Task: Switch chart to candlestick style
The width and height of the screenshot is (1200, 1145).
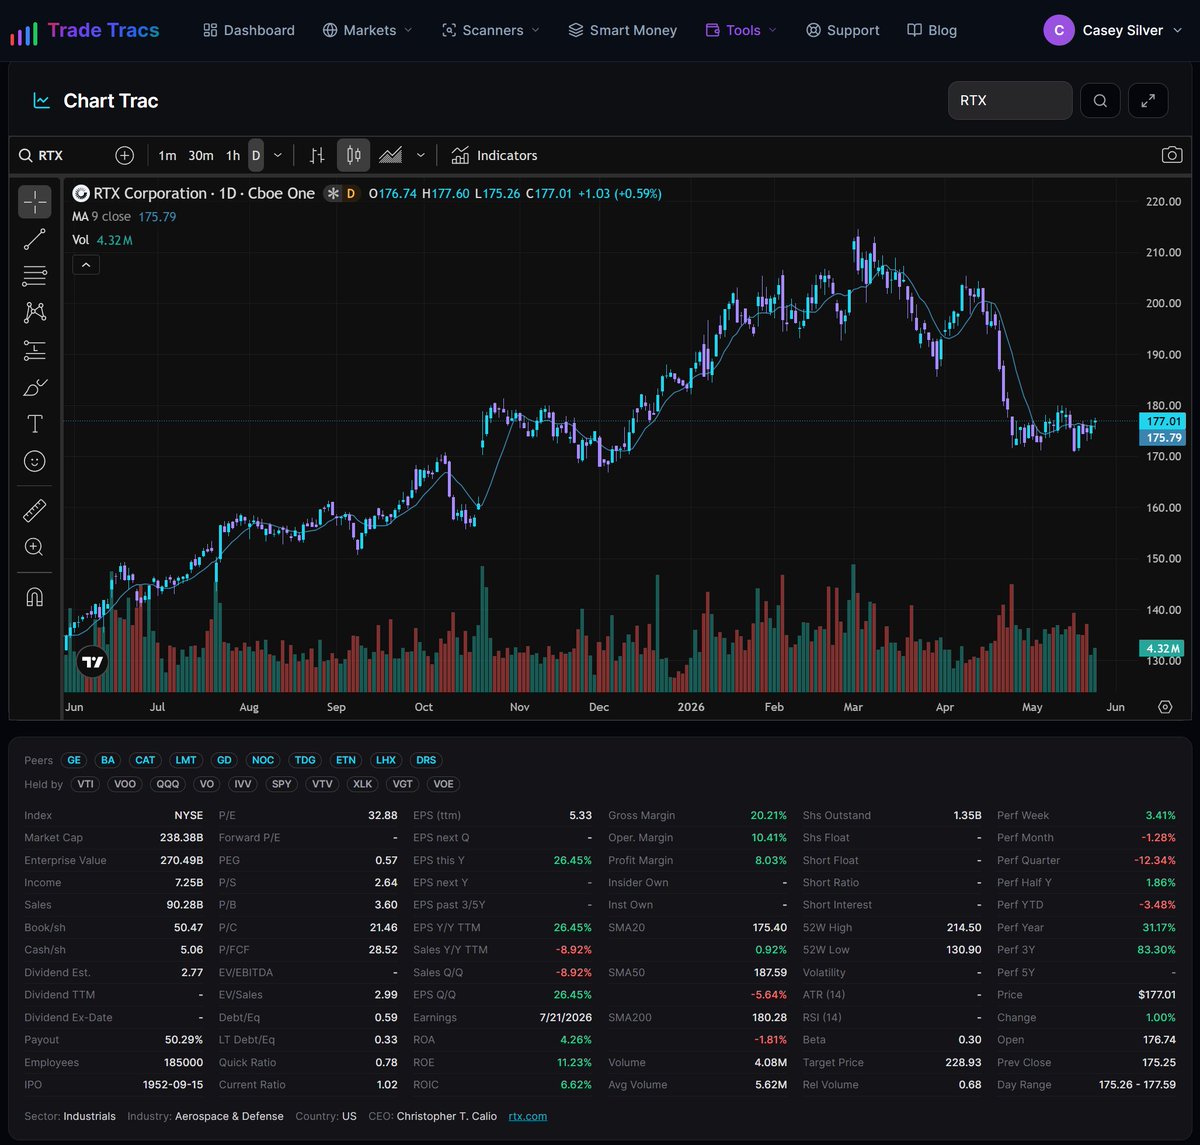Action: [x=353, y=155]
